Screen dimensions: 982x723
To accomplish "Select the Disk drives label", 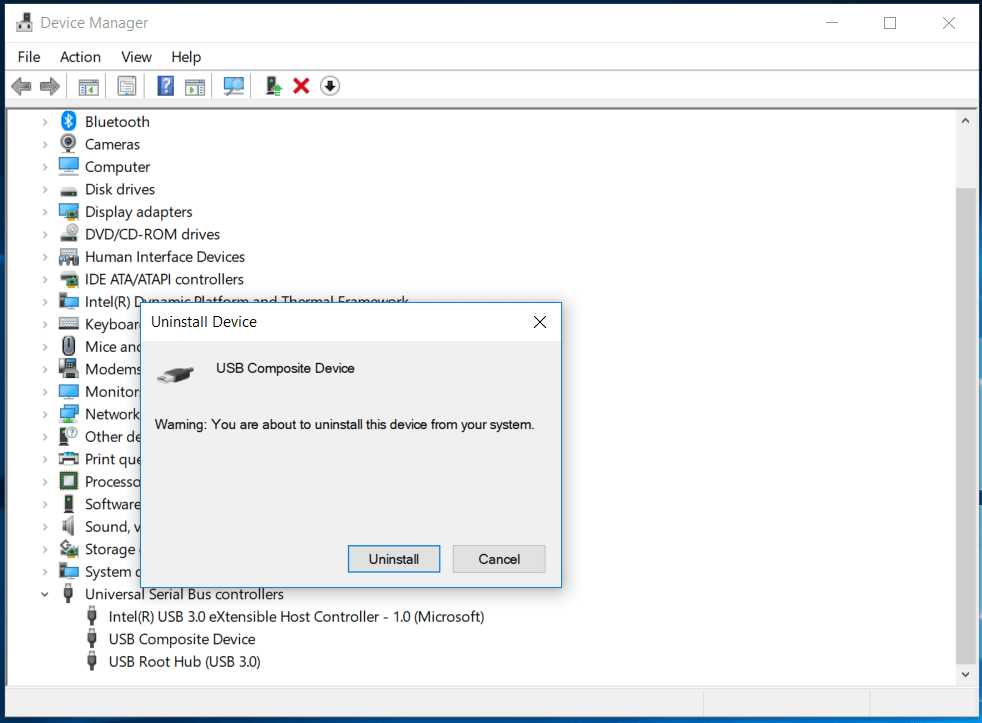I will tap(120, 189).
